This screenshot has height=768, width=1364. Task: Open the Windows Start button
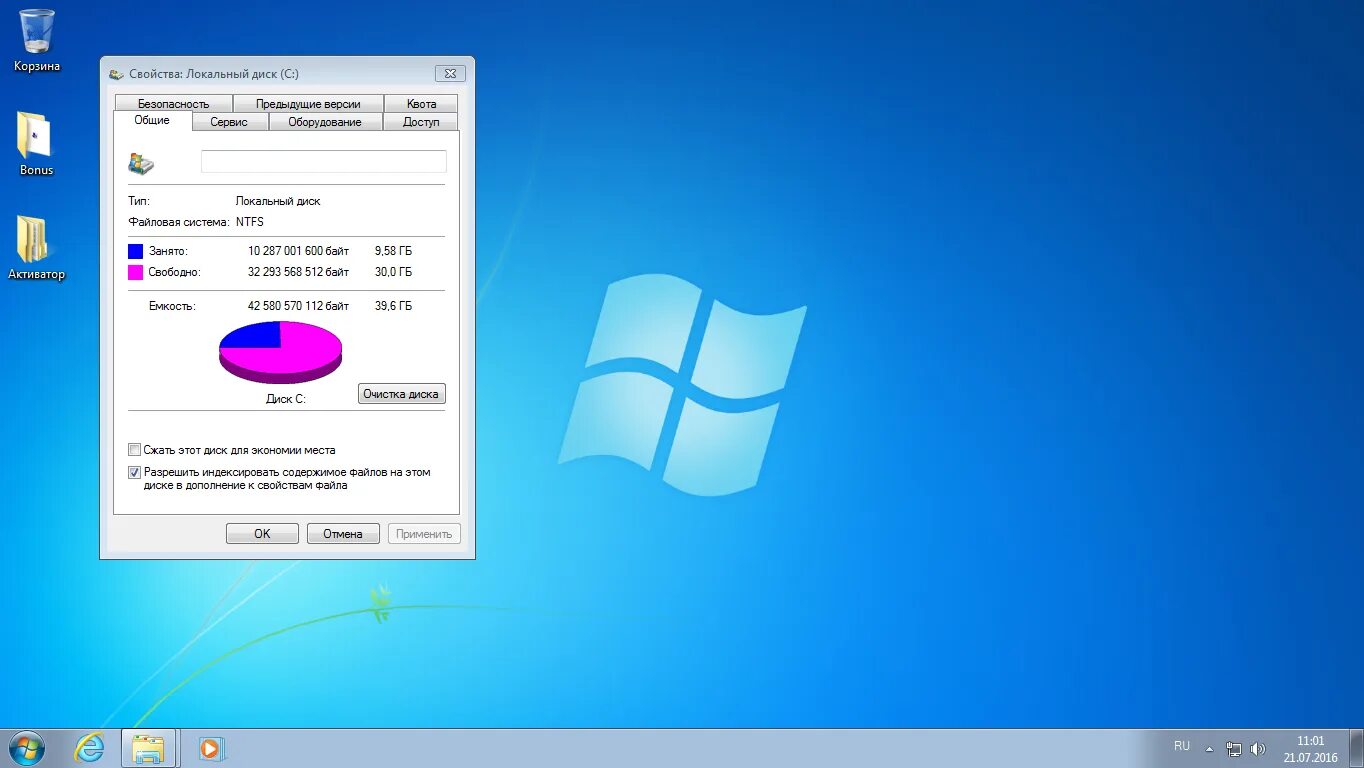pyautogui.click(x=26, y=748)
